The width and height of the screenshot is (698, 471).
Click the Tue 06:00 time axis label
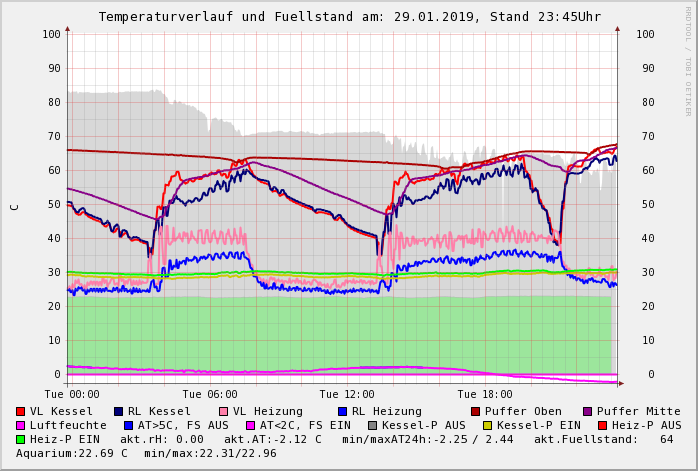(x=210, y=394)
